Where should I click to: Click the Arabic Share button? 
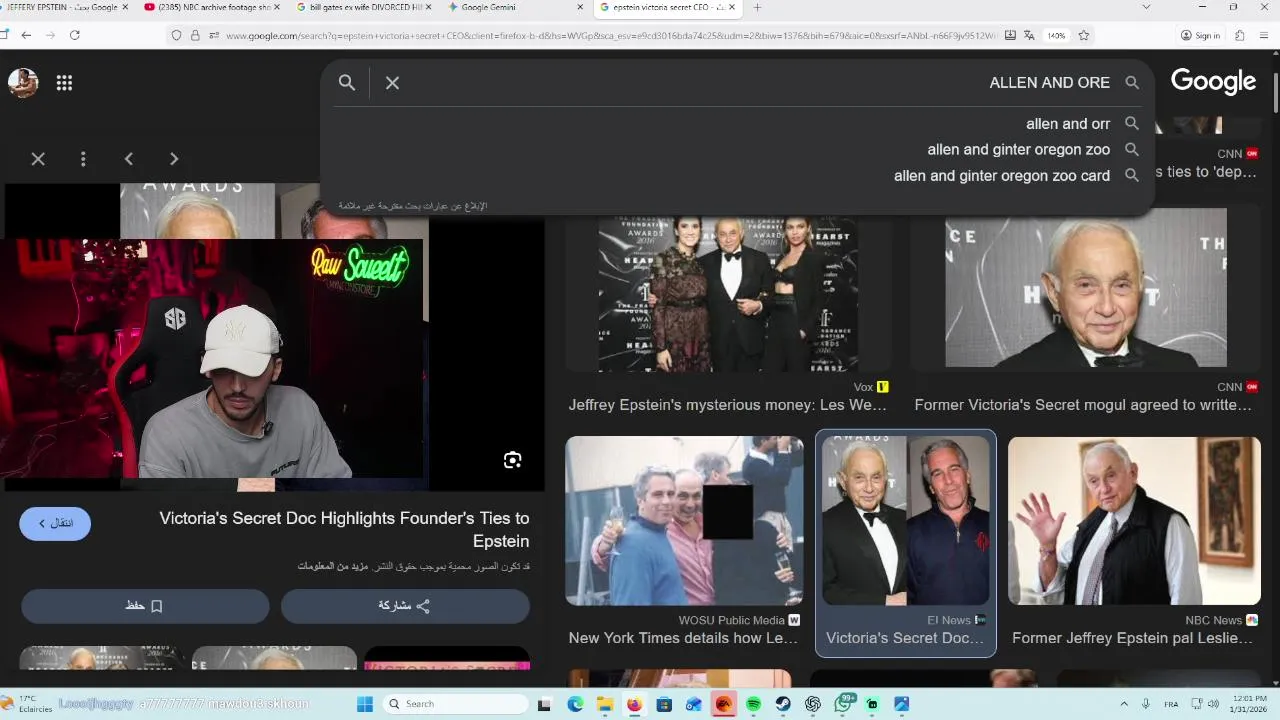pos(405,606)
